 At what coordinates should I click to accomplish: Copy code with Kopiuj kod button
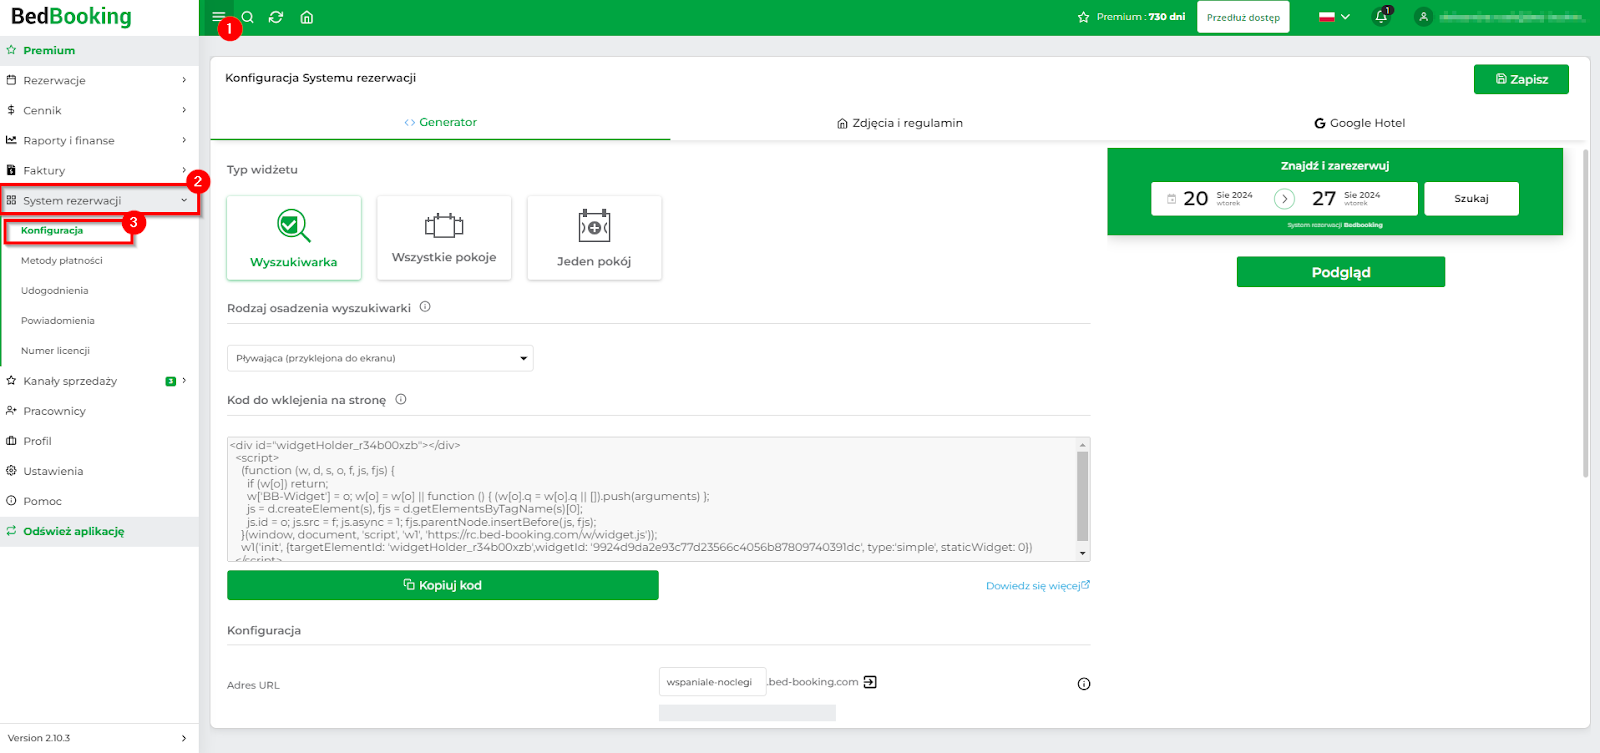(x=443, y=585)
